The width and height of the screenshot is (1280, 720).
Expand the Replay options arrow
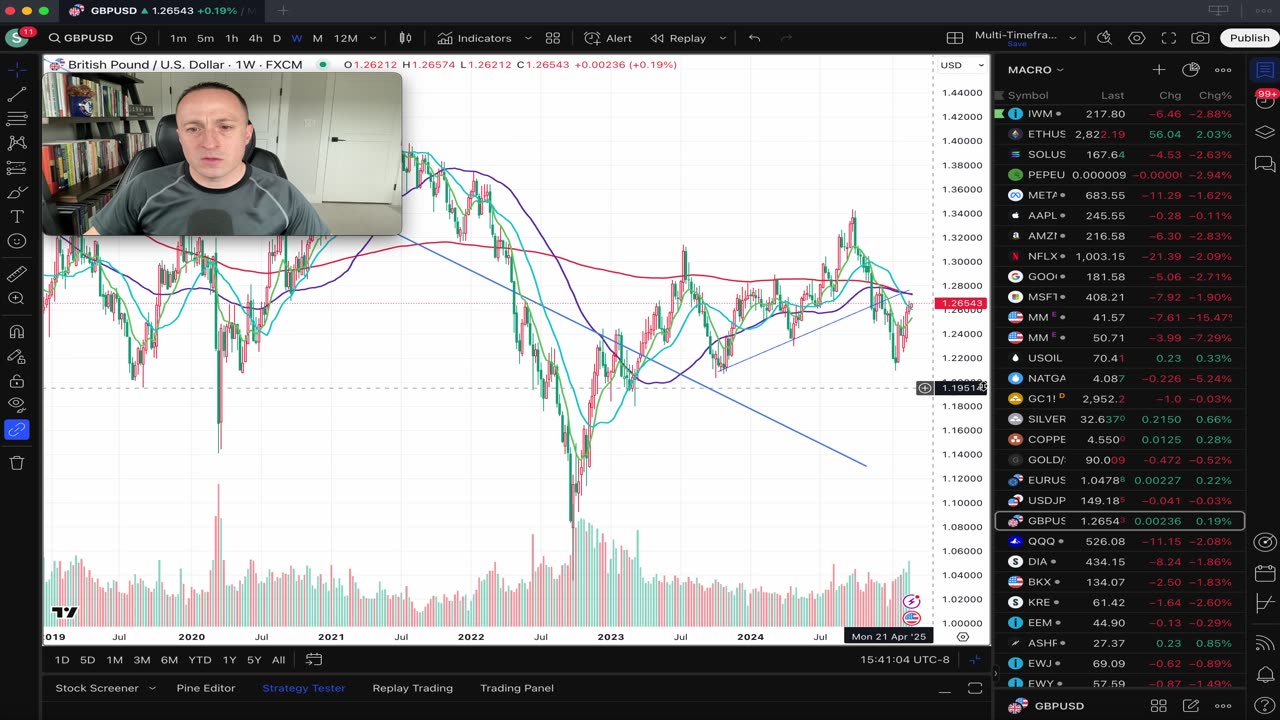[722, 38]
